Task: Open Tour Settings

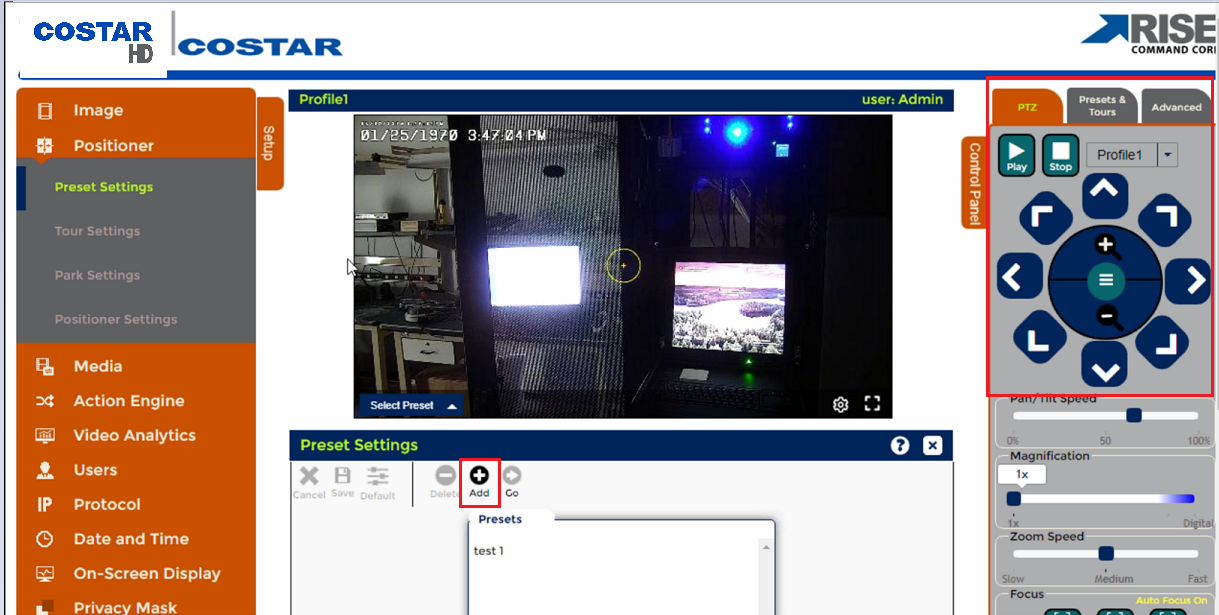Action: pos(97,231)
